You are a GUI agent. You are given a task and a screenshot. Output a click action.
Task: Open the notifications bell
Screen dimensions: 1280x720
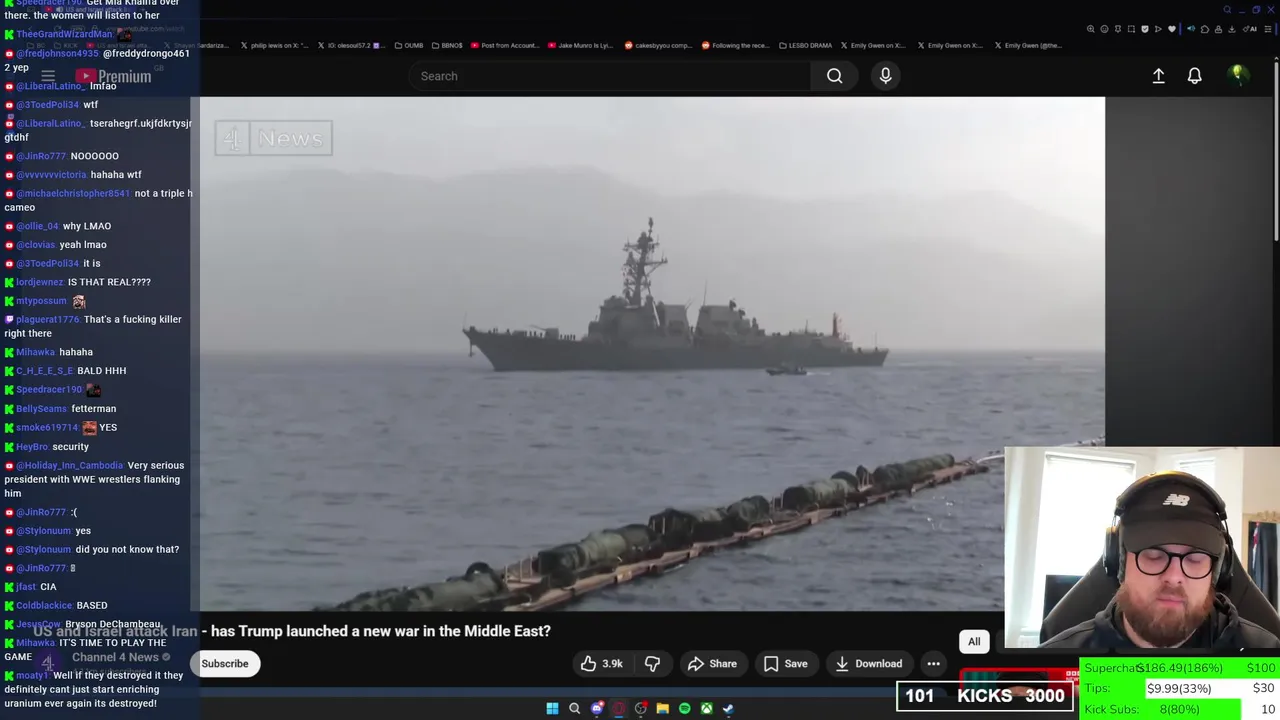1194,76
